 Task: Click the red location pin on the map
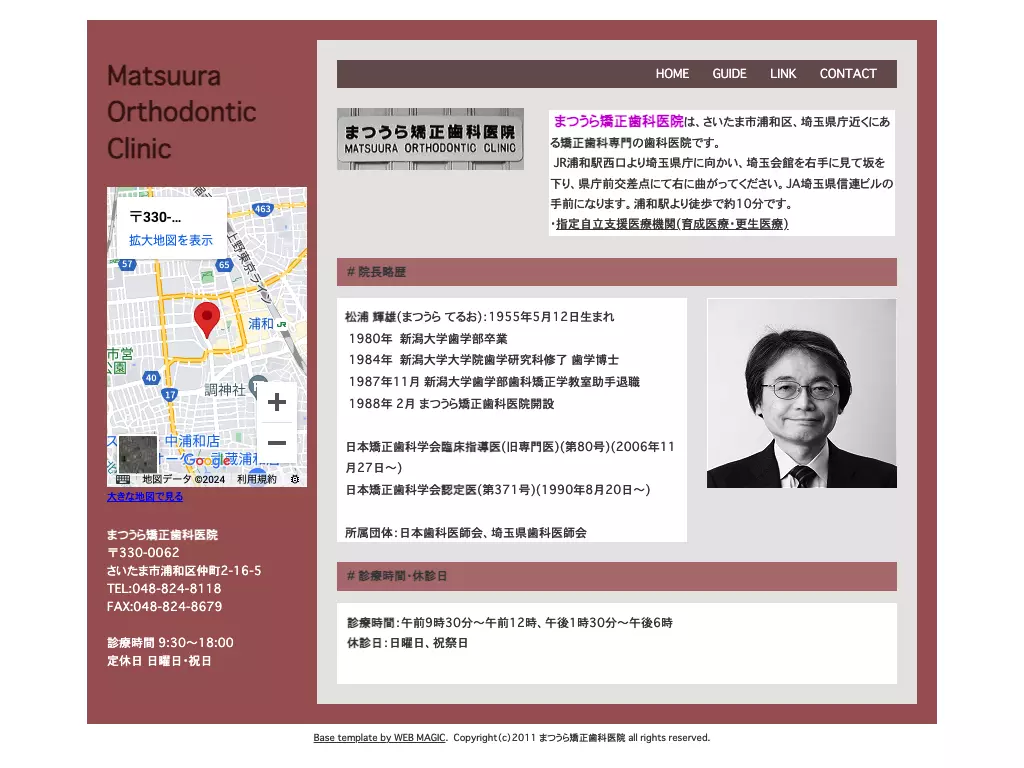[x=207, y=320]
